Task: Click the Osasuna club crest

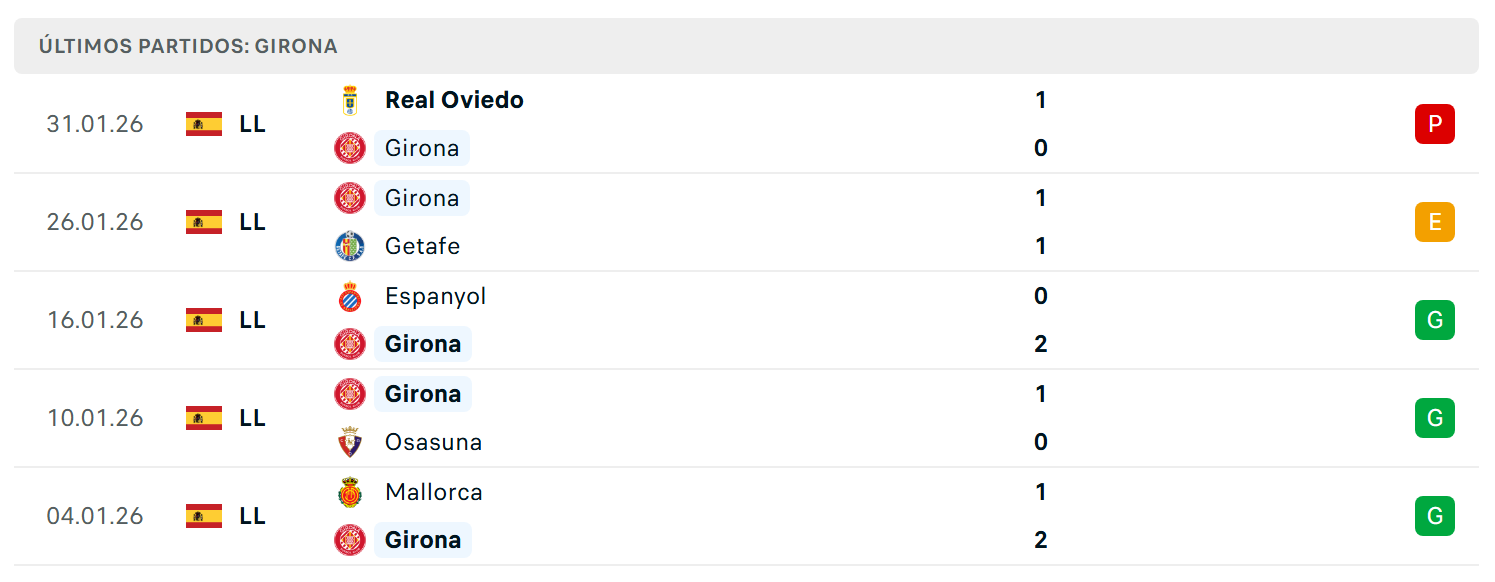Action: point(350,442)
